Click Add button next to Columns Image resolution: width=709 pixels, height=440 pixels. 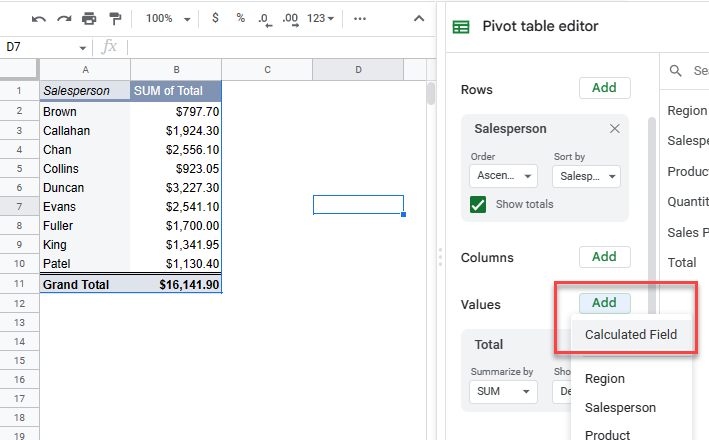[604, 257]
